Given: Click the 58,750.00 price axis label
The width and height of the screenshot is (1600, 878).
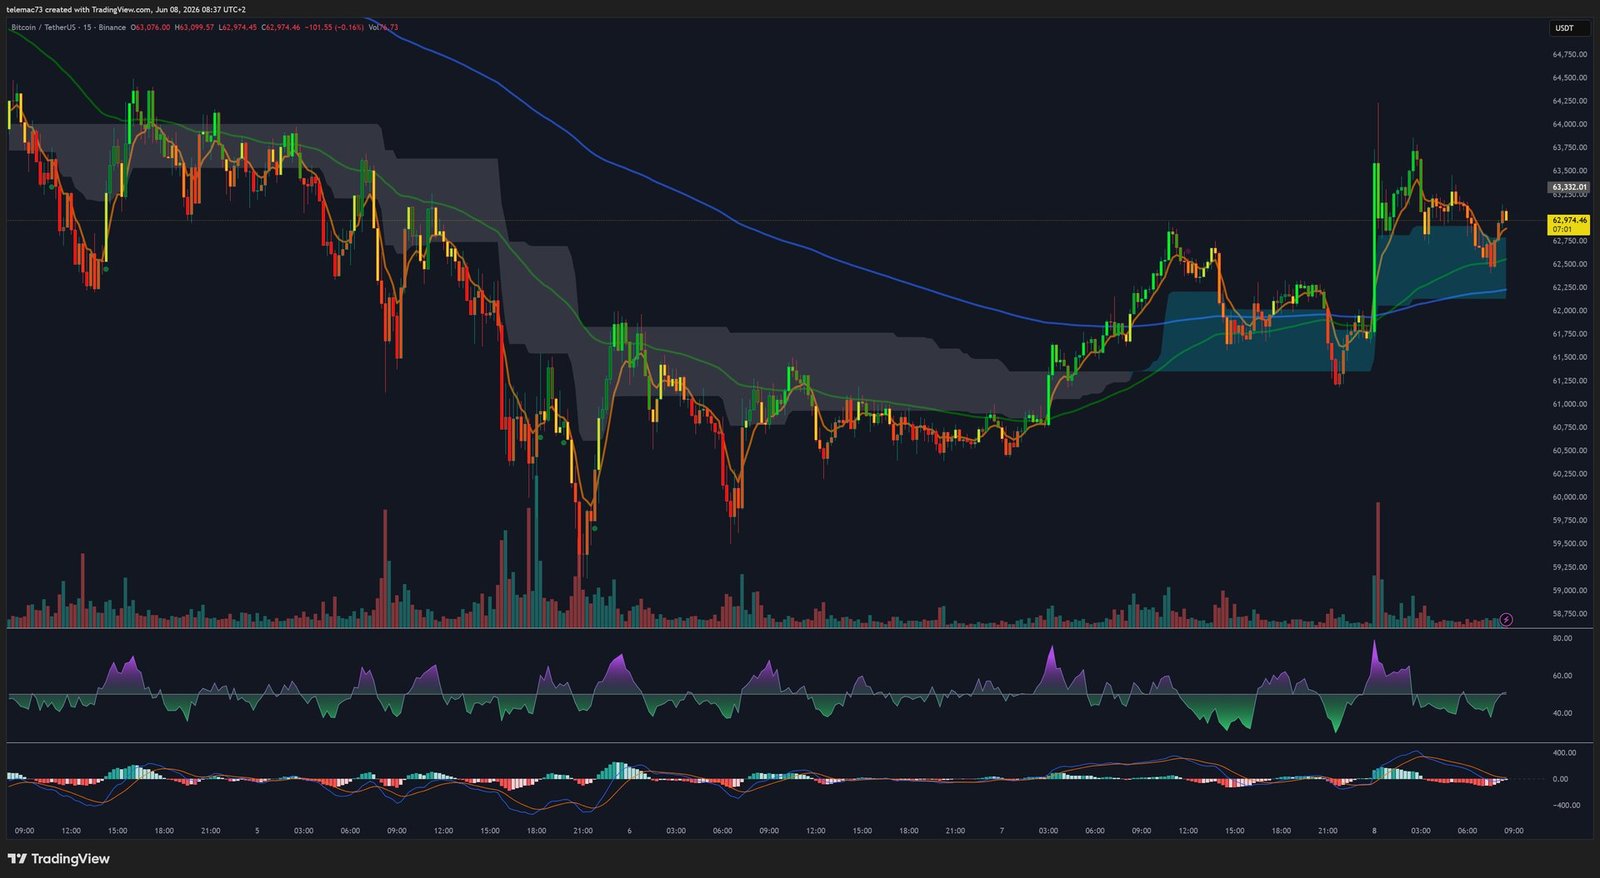Looking at the screenshot, I should click(x=1569, y=614).
